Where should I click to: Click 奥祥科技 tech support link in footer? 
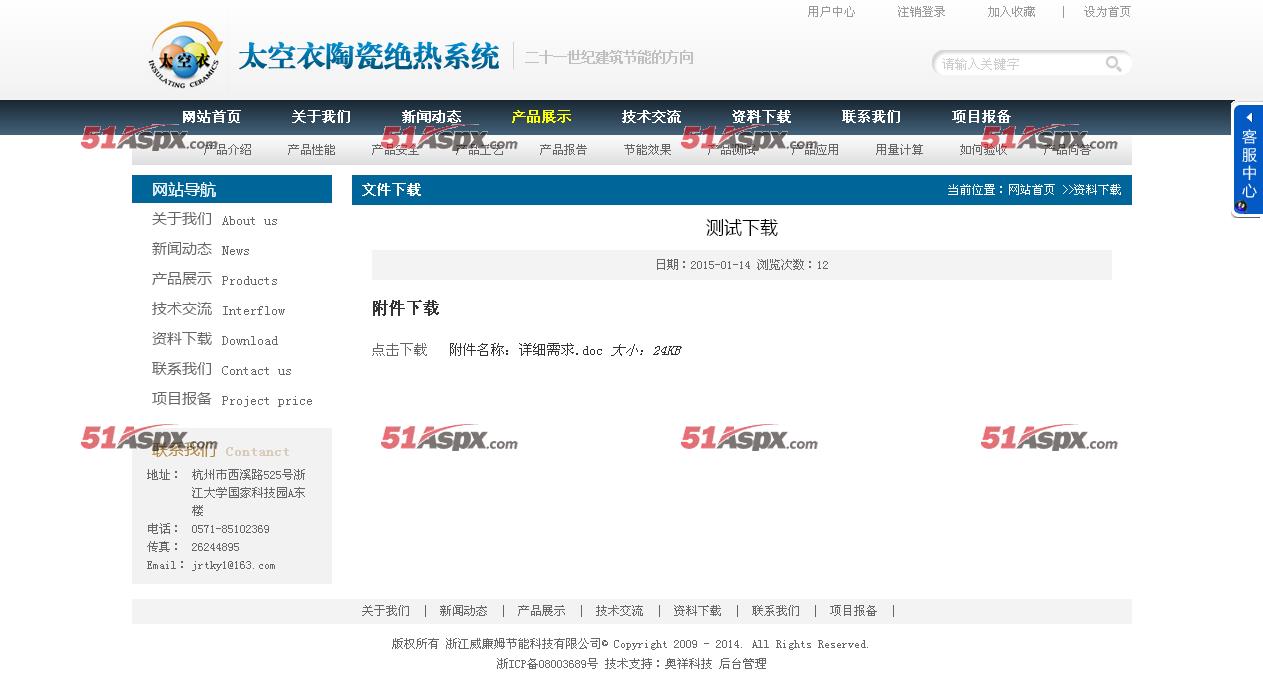(688, 664)
